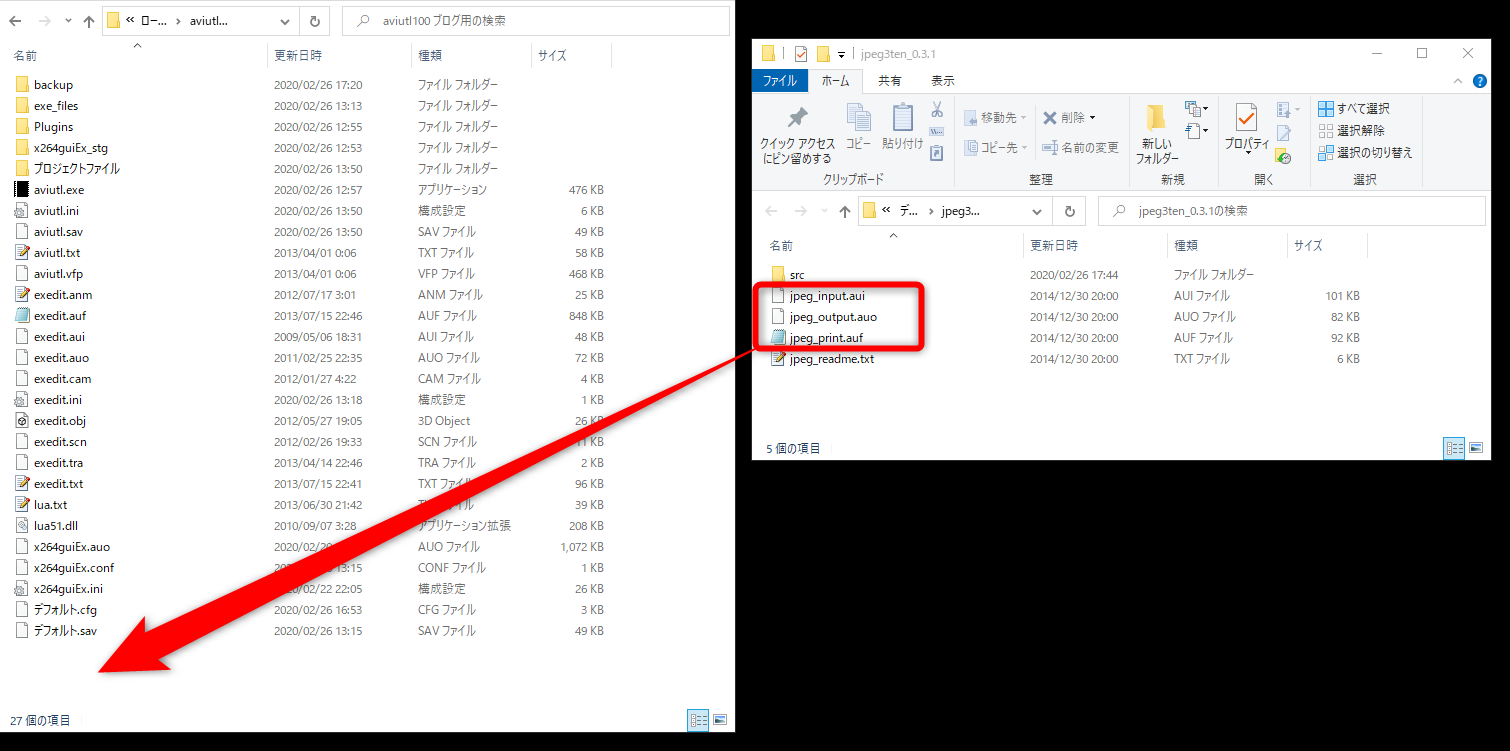Click the Edit icon in the Open group
The height and width of the screenshot is (751, 1510).
tap(1284, 133)
